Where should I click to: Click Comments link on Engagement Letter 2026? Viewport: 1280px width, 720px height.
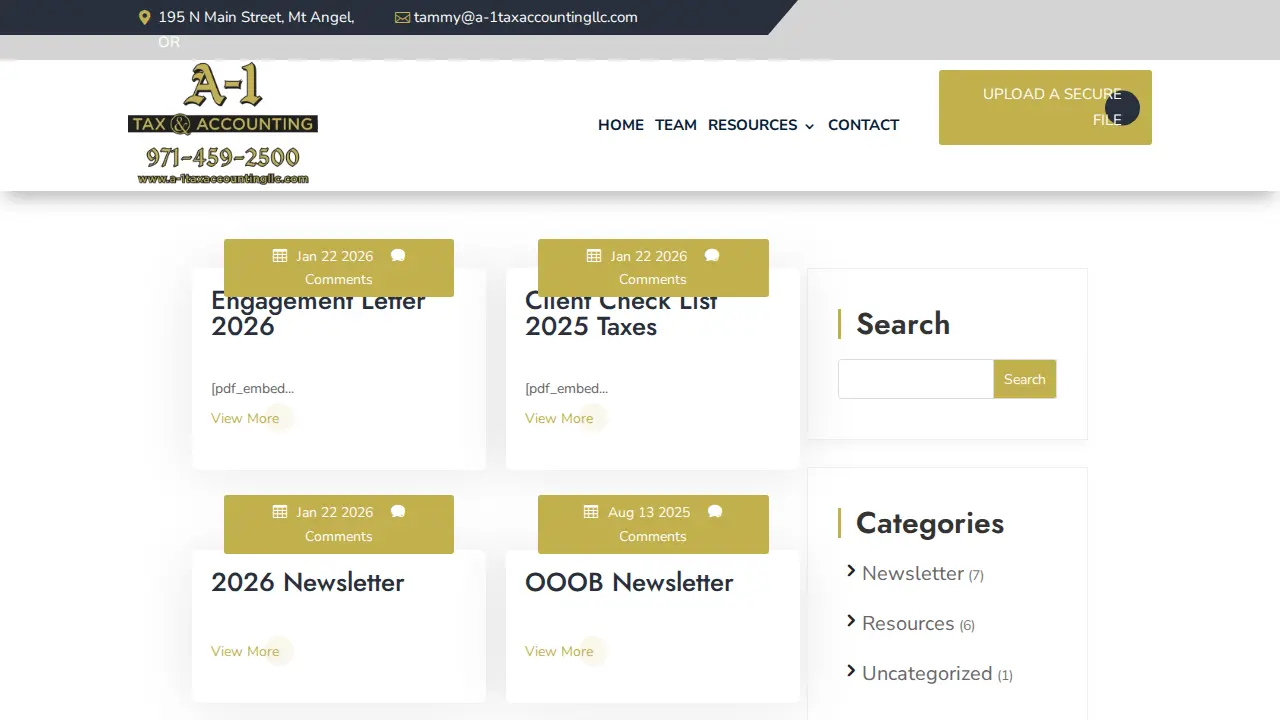click(x=339, y=280)
